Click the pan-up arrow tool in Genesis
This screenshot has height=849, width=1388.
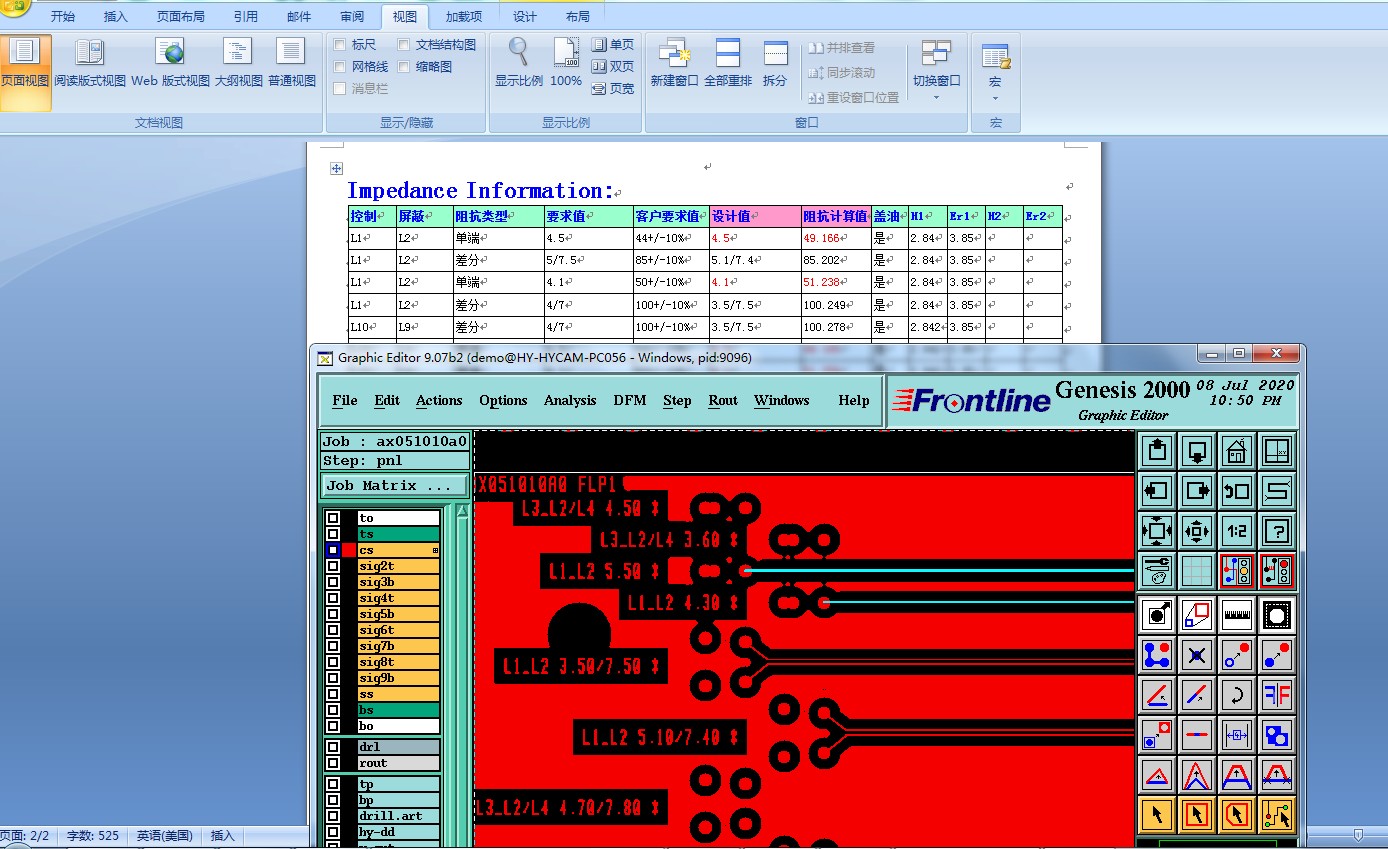pyautogui.click(x=1158, y=451)
